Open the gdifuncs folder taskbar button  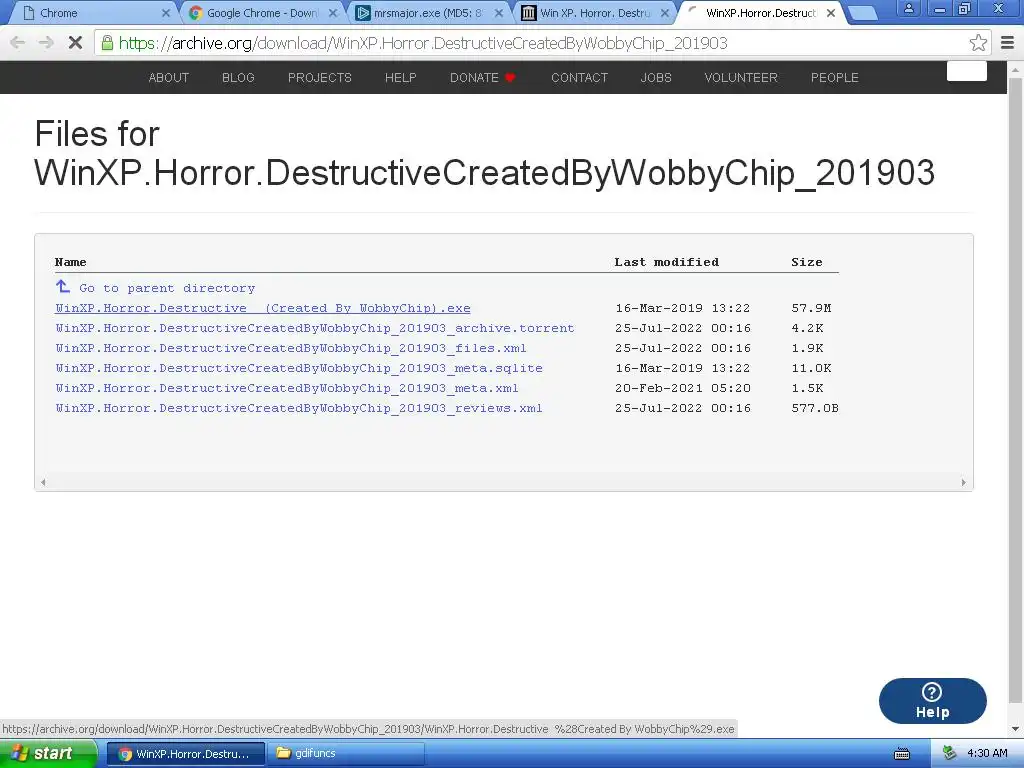click(346, 754)
